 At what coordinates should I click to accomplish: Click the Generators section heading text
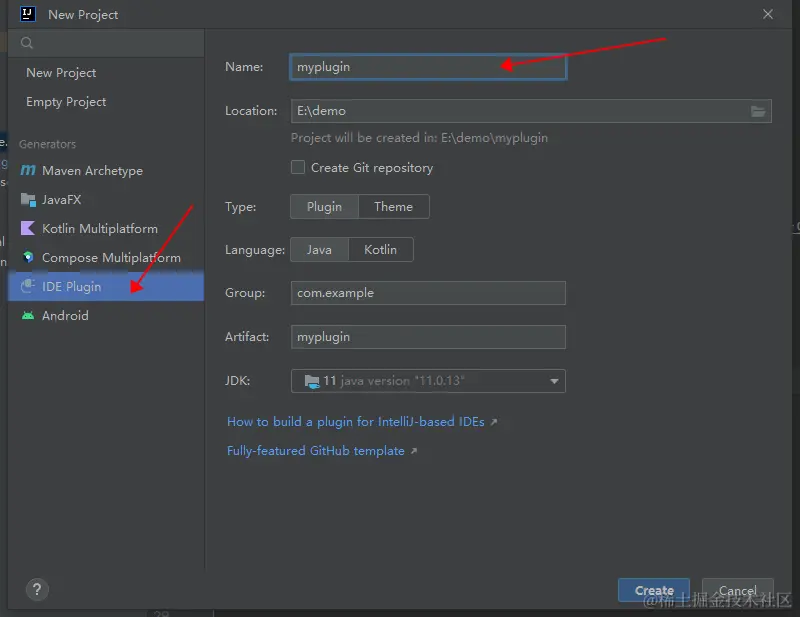[x=47, y=144]
